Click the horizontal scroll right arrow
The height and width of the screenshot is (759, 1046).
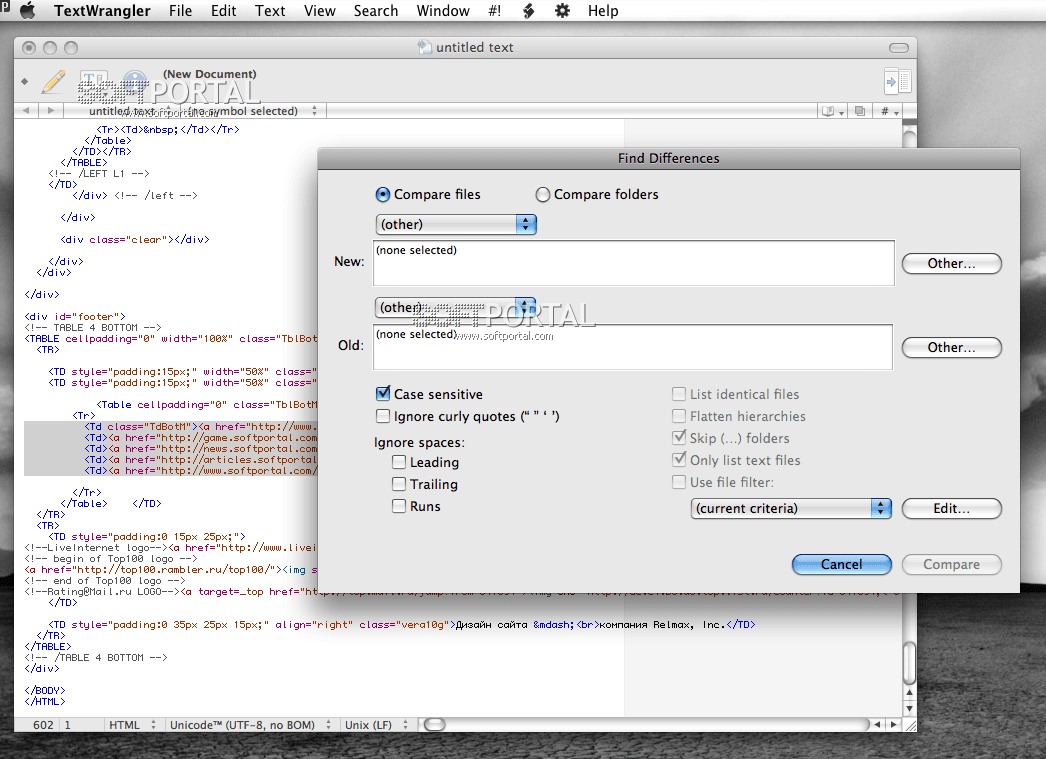coord(893,724)
